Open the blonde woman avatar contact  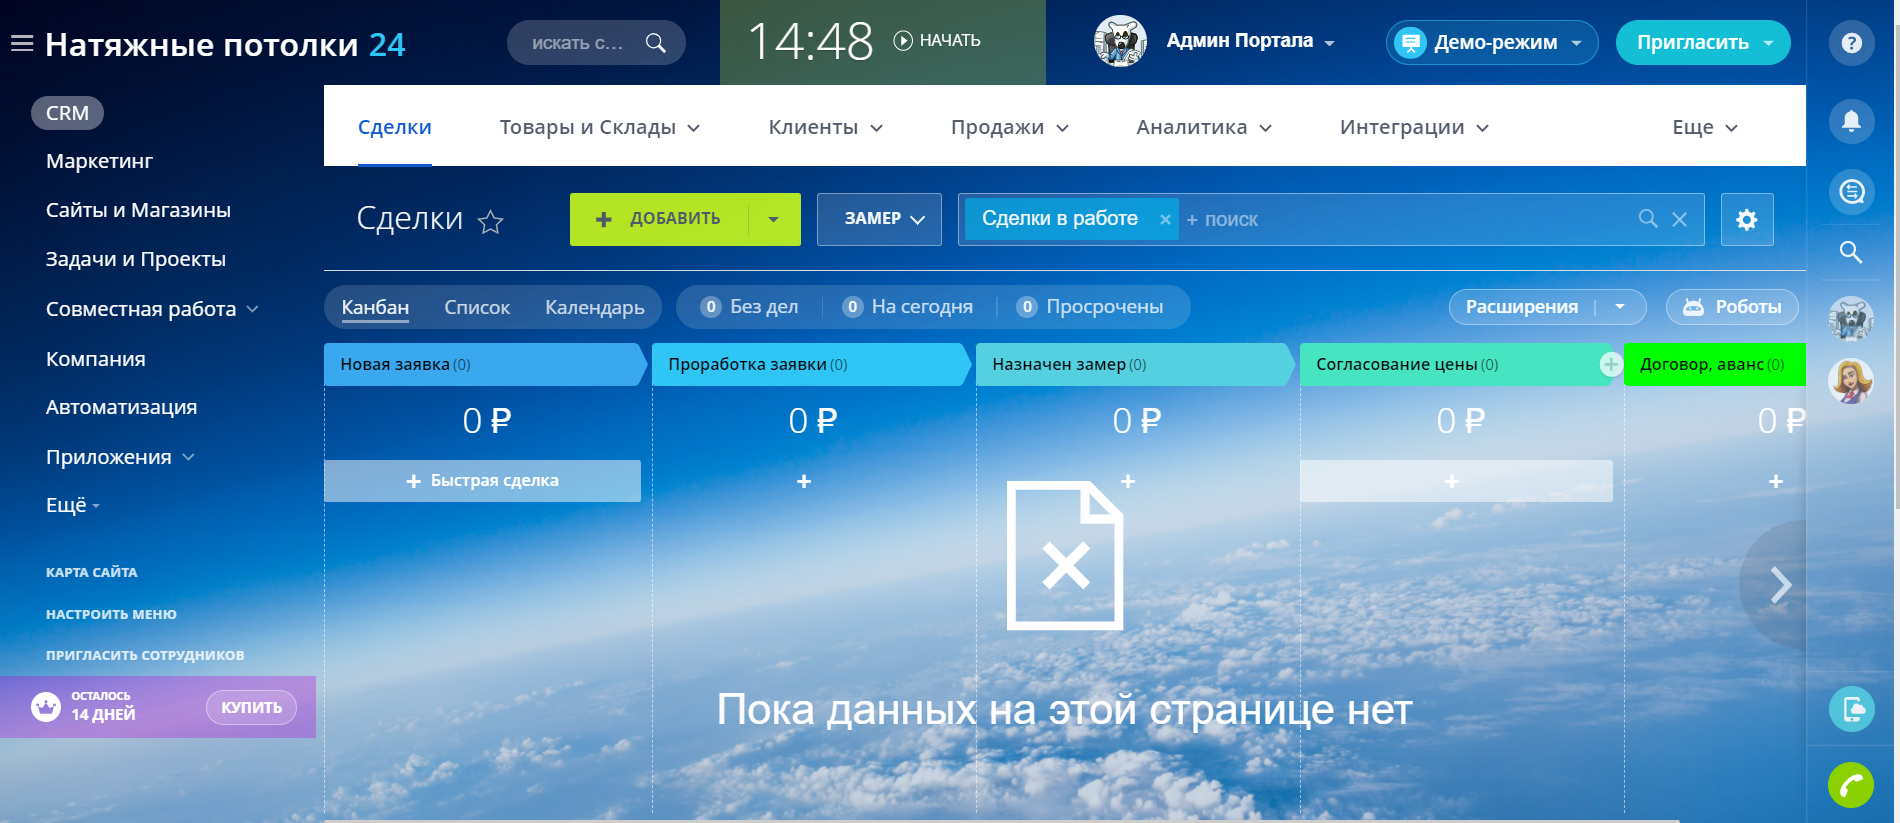pos(1851,381)
